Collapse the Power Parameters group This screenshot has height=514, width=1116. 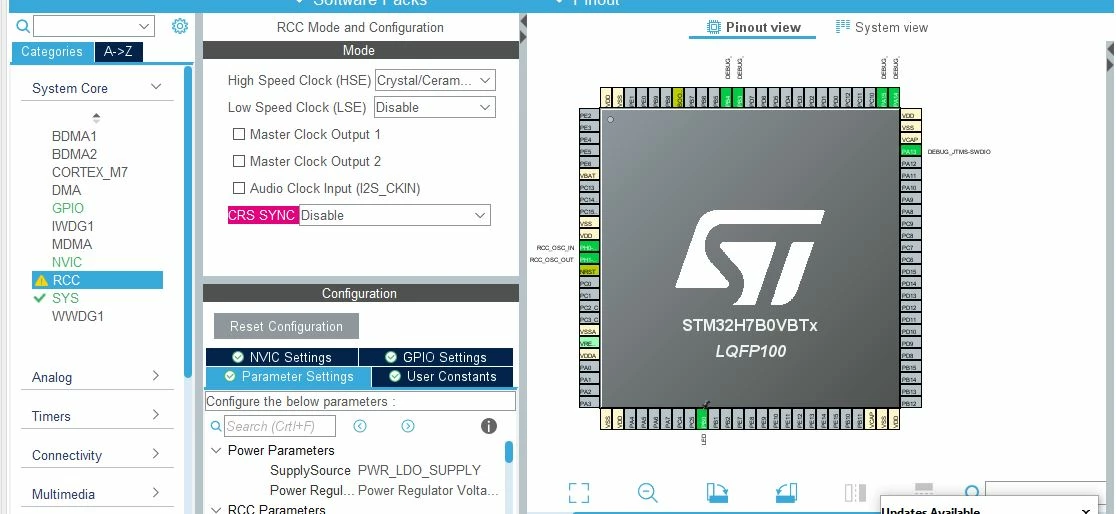(x=216, y=451)
